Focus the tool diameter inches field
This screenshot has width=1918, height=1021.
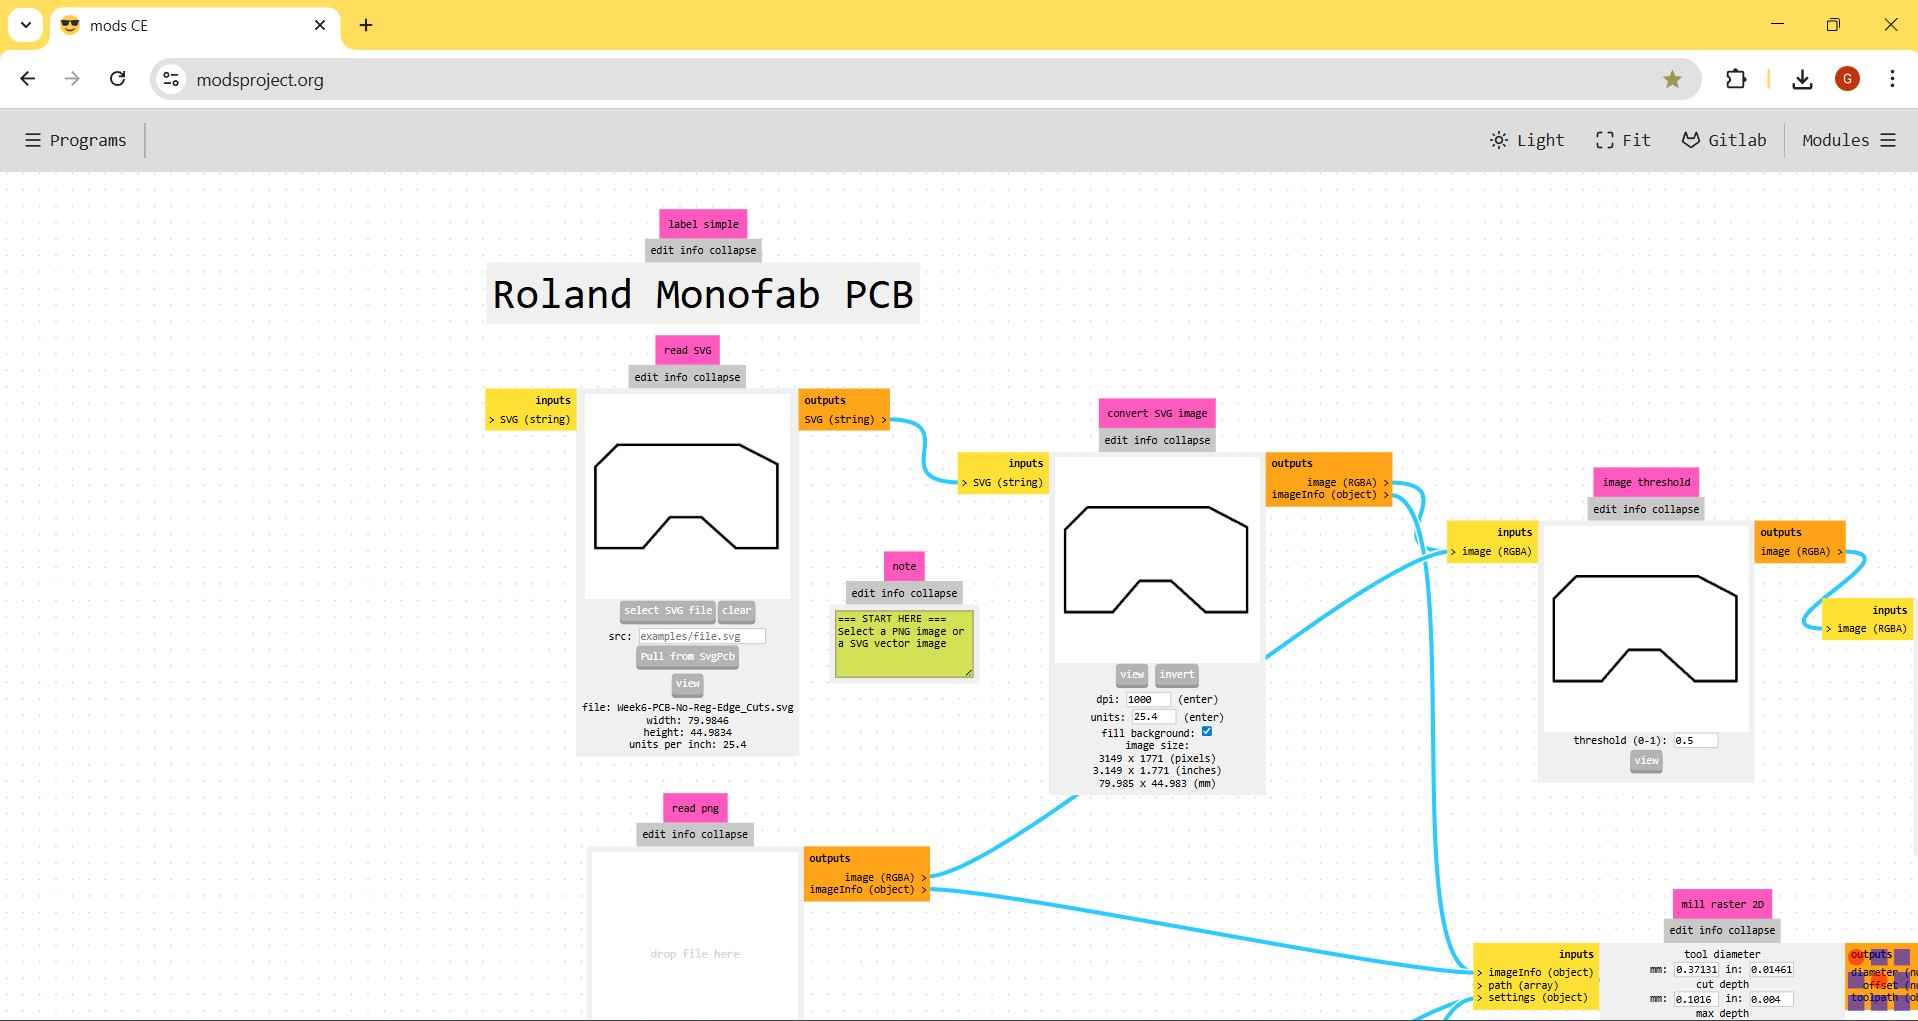pos(1771,969)
